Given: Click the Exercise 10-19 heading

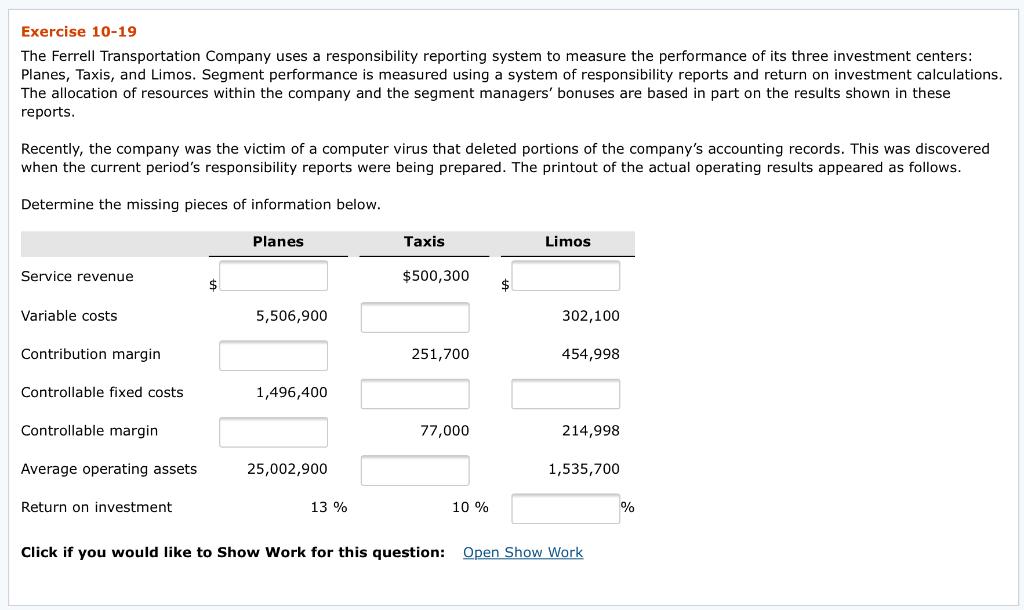Looking at the screenshot, I should [79, 31].
